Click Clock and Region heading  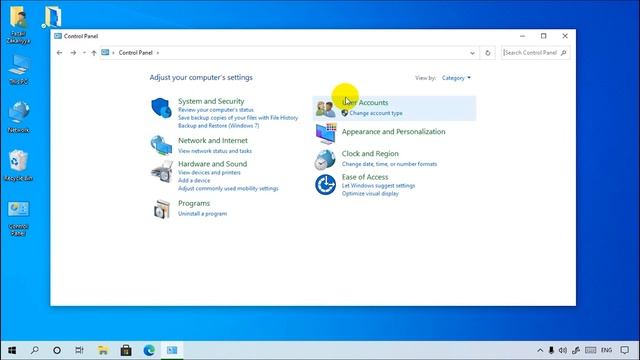click(370, 153)
